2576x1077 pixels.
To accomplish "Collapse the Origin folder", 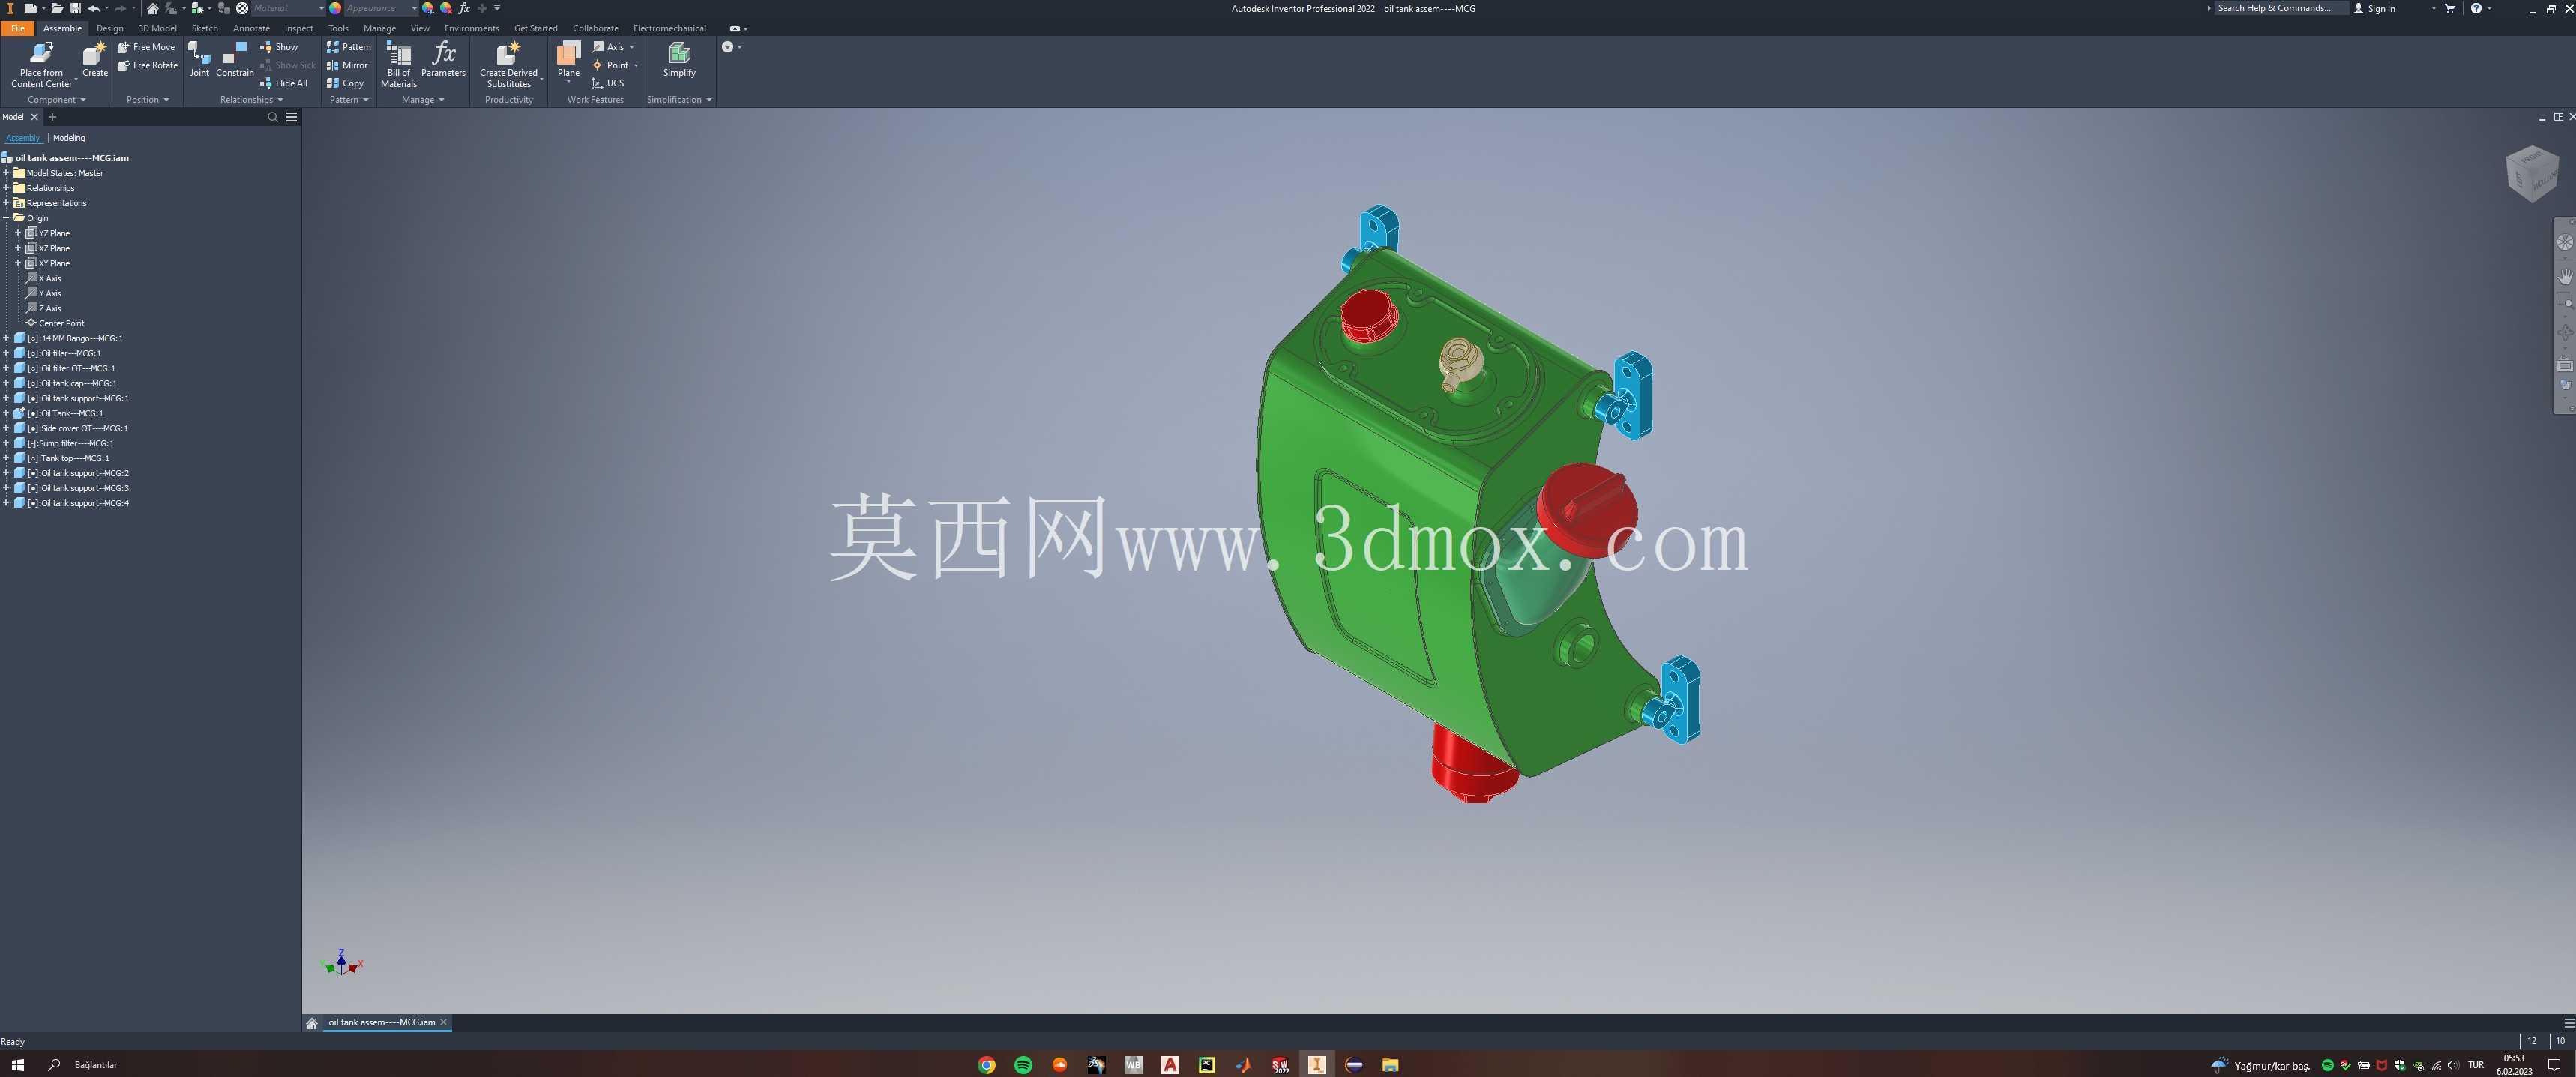I will (x=6, y=218).
